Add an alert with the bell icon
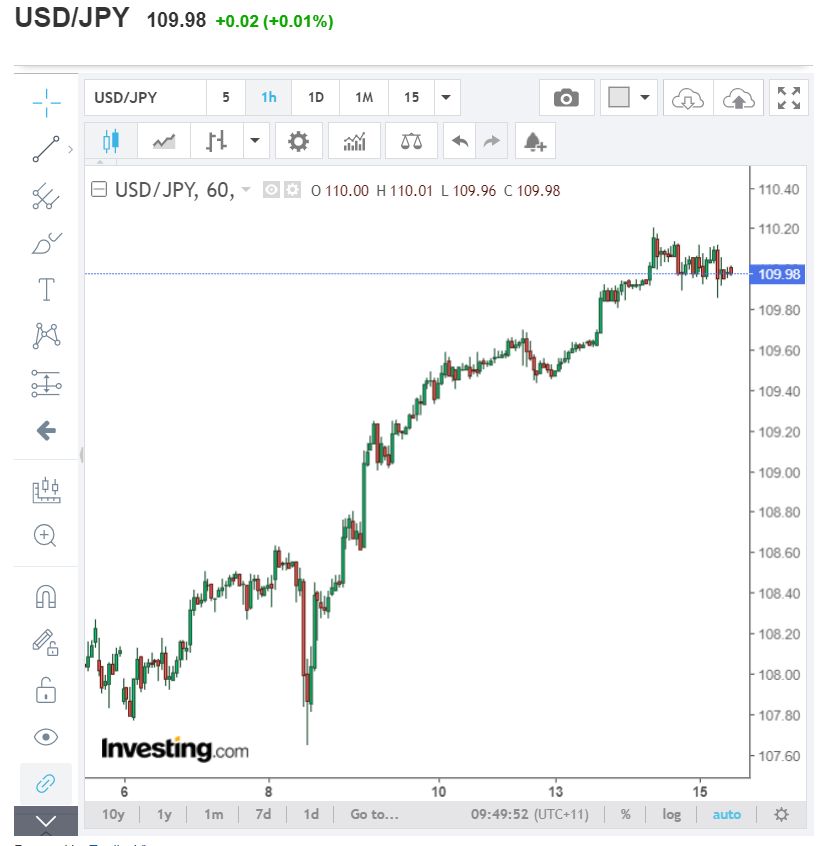 535,141
